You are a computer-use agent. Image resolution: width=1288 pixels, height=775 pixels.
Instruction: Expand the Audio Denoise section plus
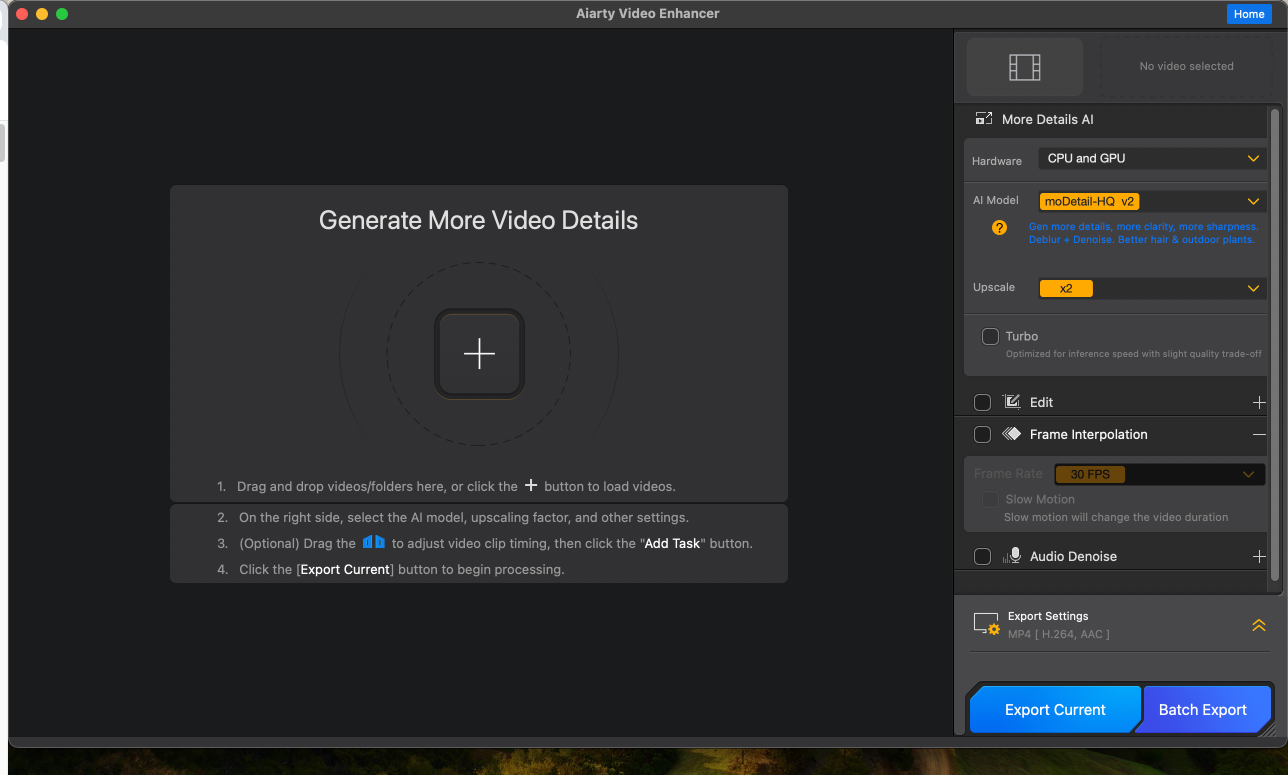tap(1259, 556)
